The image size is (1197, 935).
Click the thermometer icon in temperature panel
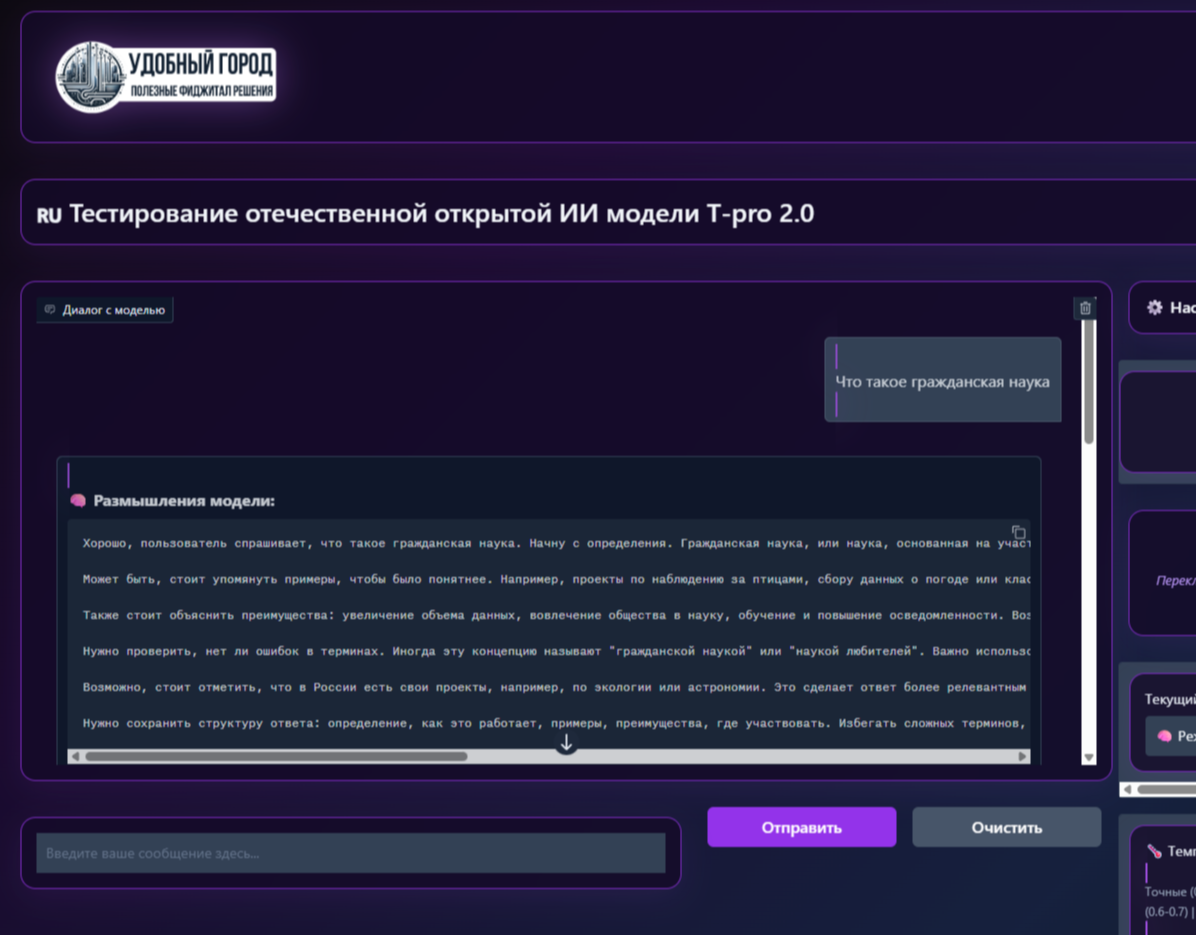click(x=1153, y=851)
